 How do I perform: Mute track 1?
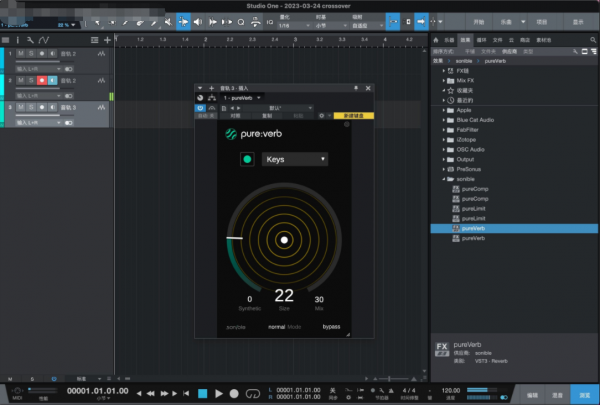click(21, 54)
